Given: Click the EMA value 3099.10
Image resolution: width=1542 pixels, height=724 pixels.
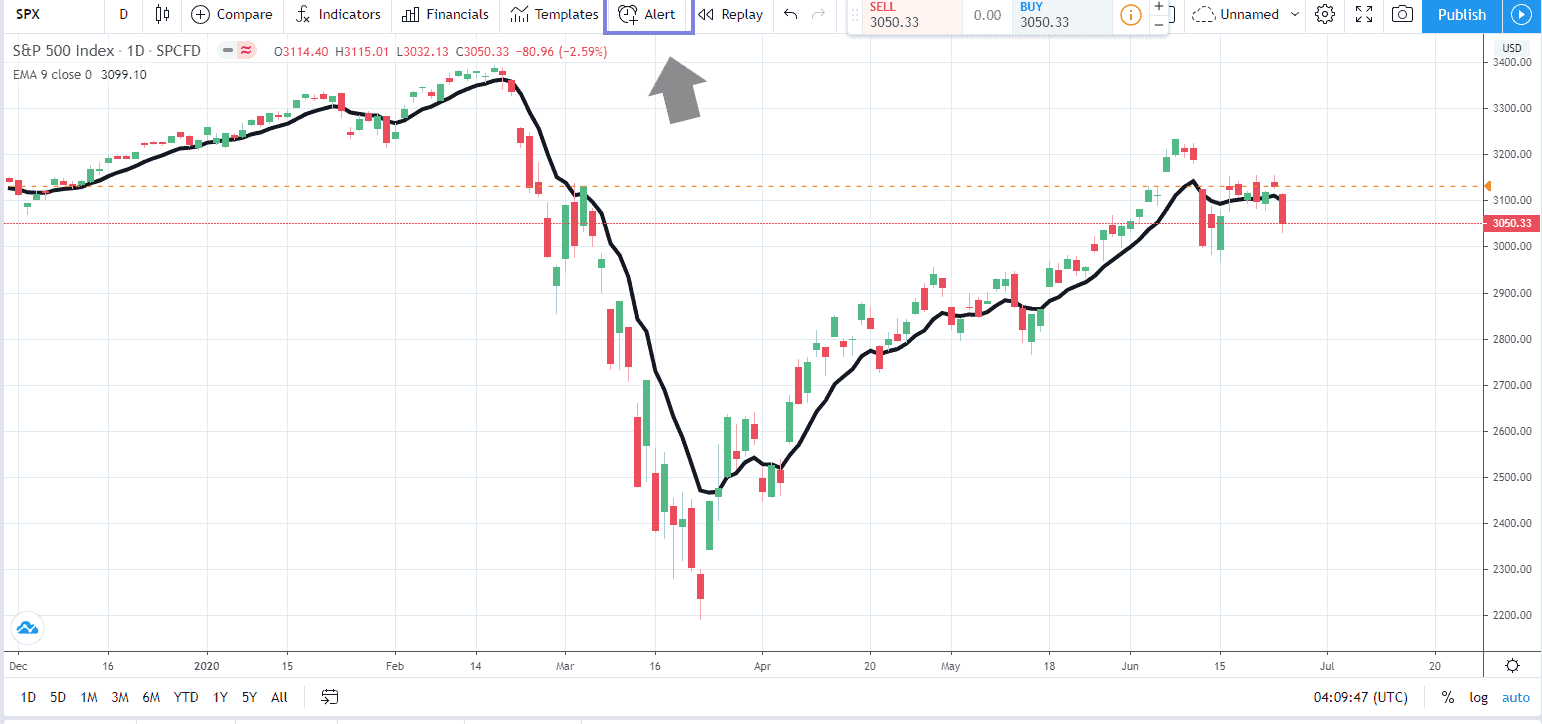Looking at the screenshot, I should 125,74.
